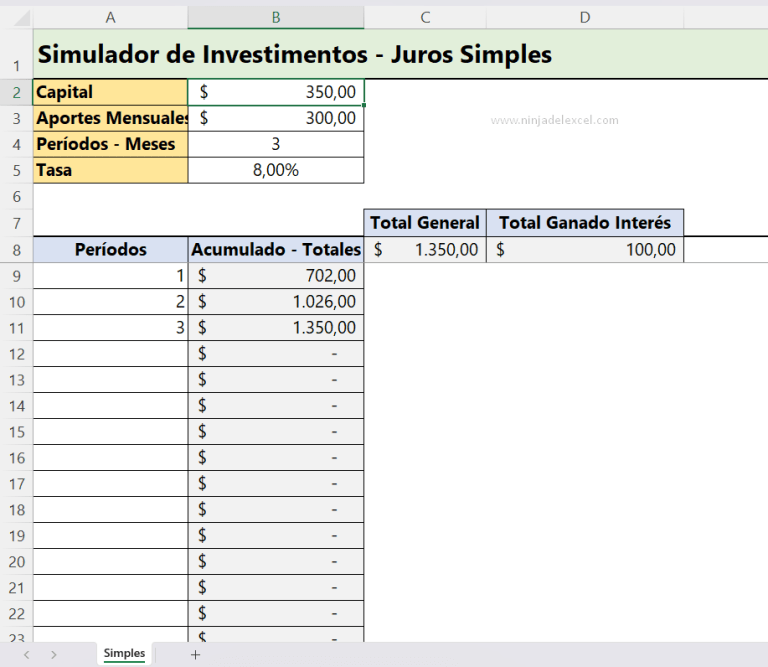Select row 12 header
Viewport: 768px width, 667px height.
click(17, 354)
